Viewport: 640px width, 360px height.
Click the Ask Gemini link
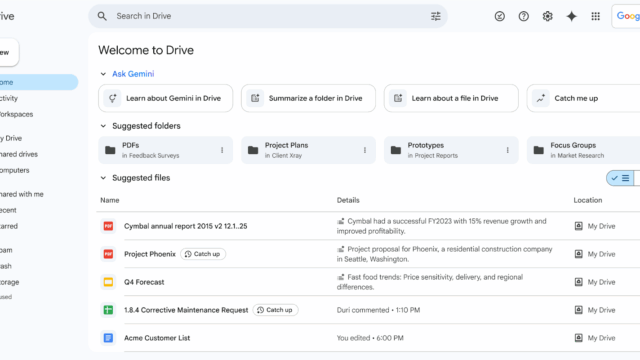click(133, 74)
